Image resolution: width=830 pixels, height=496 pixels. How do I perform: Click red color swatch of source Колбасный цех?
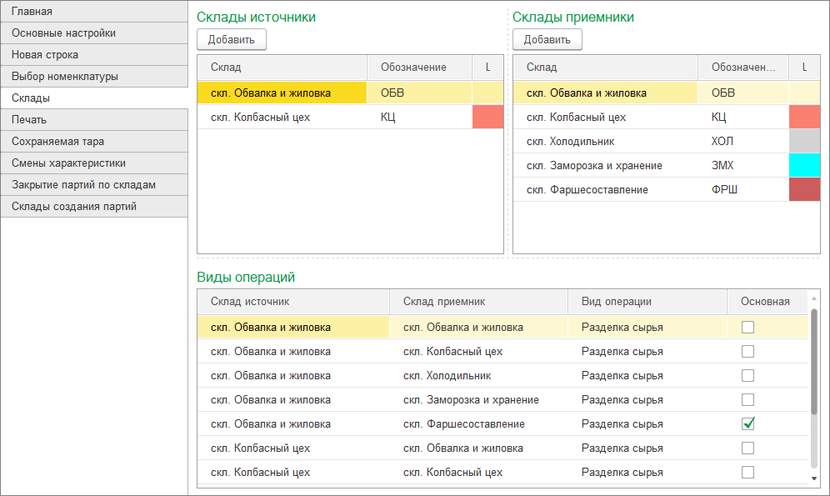click(x=487, y=117)
